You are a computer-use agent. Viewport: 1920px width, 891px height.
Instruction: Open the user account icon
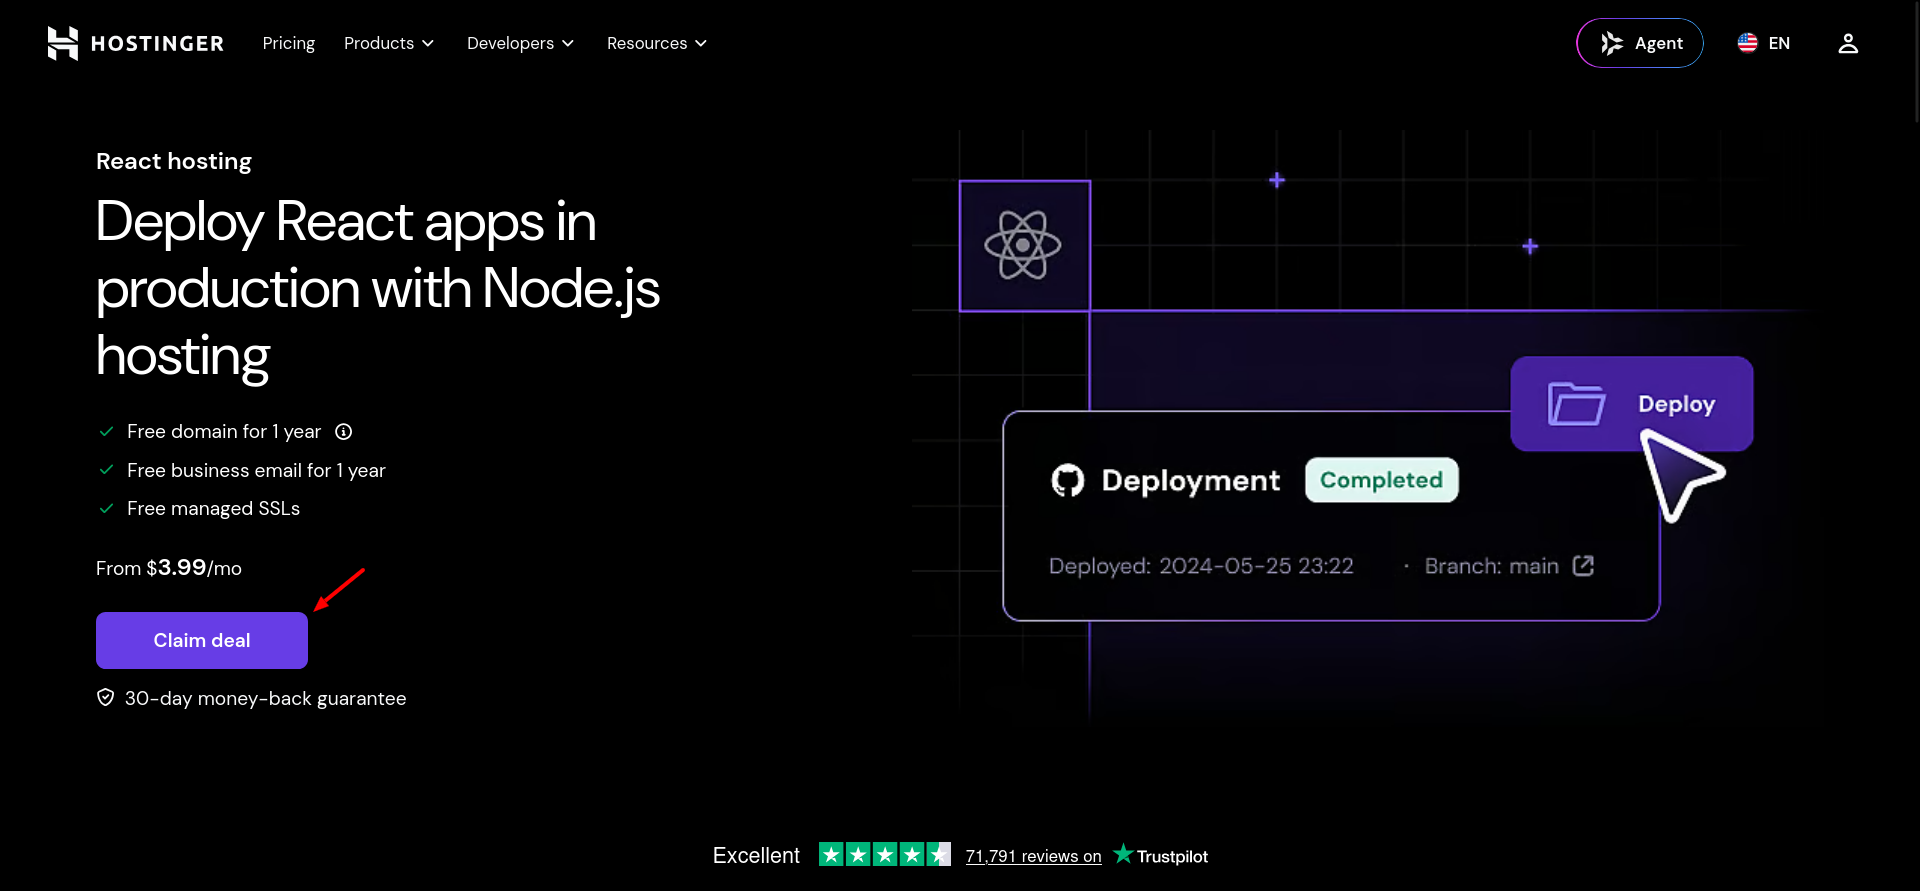[1848, 43]
